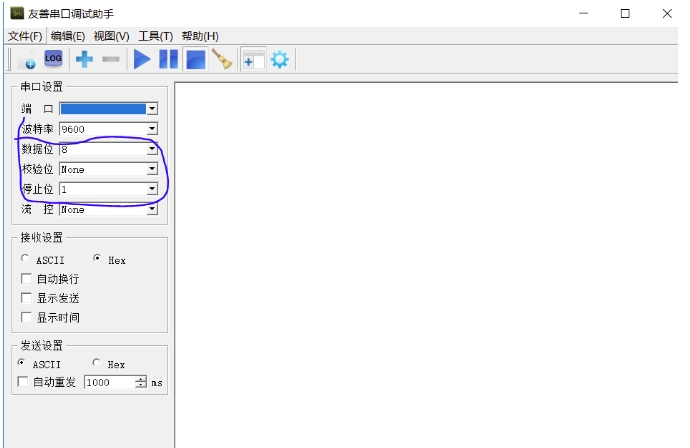Image resolution: width=690 pixels, height=448 pixels.
Task: Click inside the large receive text area
Action: pyautogui.click(x=426, y=264)
